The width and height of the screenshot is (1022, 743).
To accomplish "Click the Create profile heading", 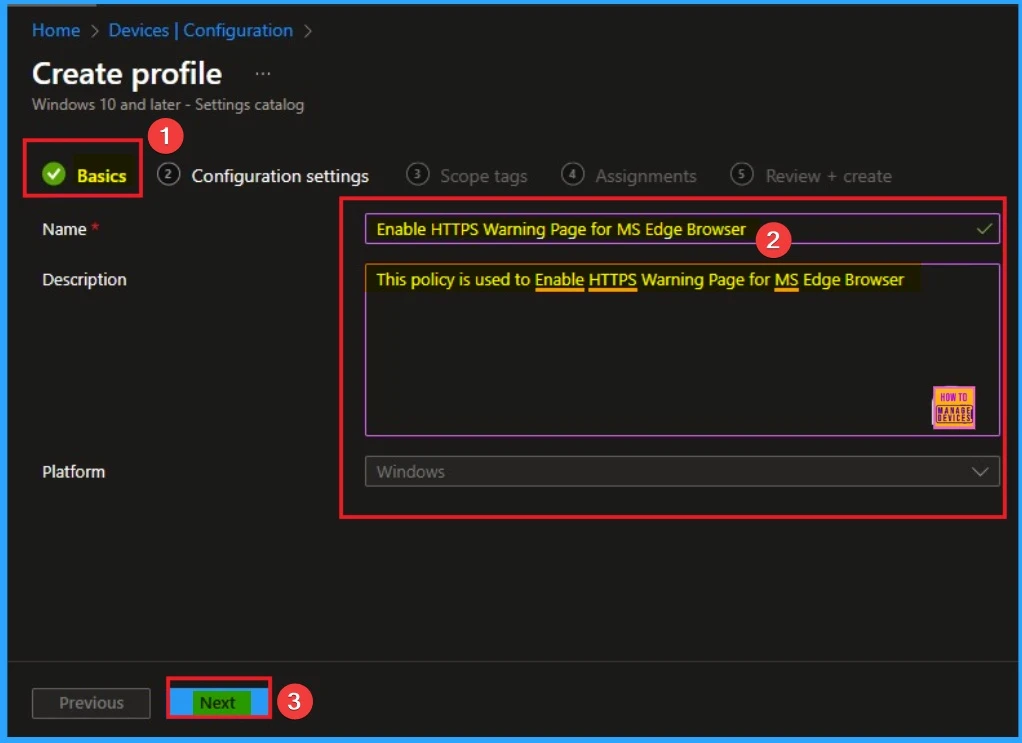I will [x=127, y=74].
